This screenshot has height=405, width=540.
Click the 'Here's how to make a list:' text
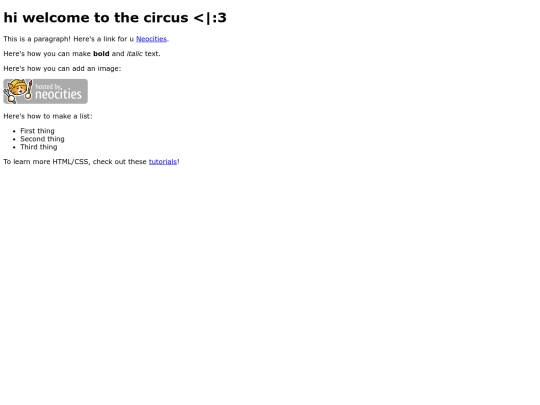pyautogui.click(x=48, y=116)
